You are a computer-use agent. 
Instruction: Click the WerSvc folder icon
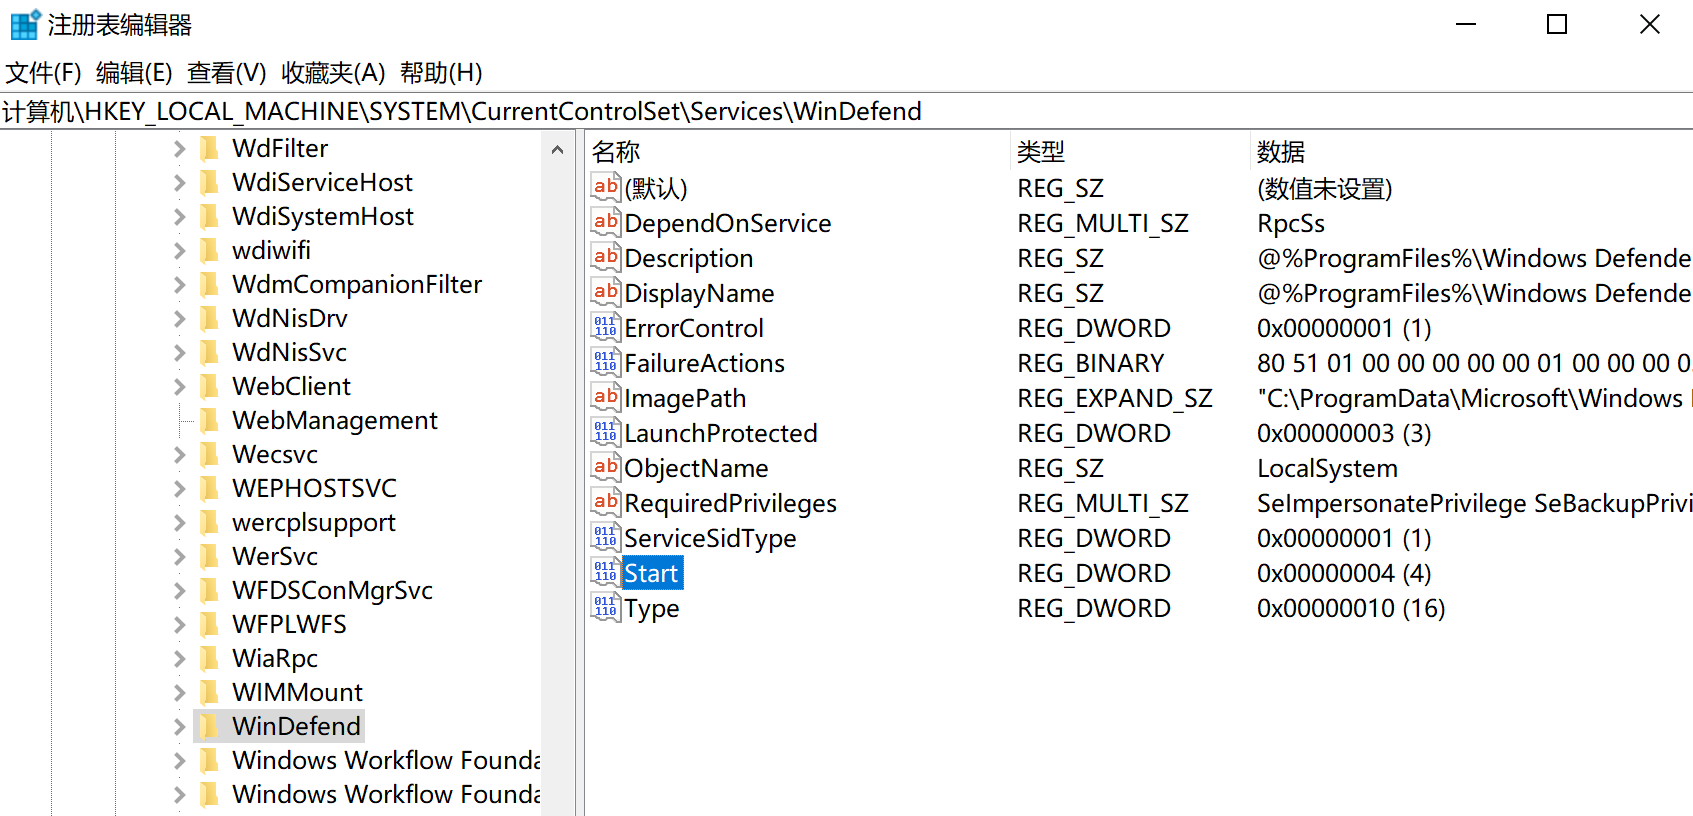pyautogui.click(x=210, y=556)
